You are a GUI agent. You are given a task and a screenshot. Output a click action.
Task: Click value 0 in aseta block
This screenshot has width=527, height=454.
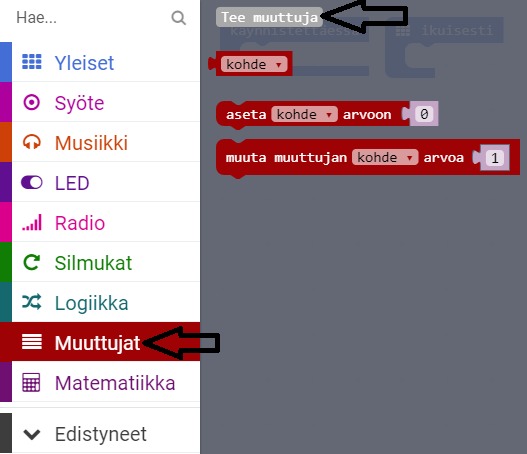pyautogui.click(x=424, y=114)
